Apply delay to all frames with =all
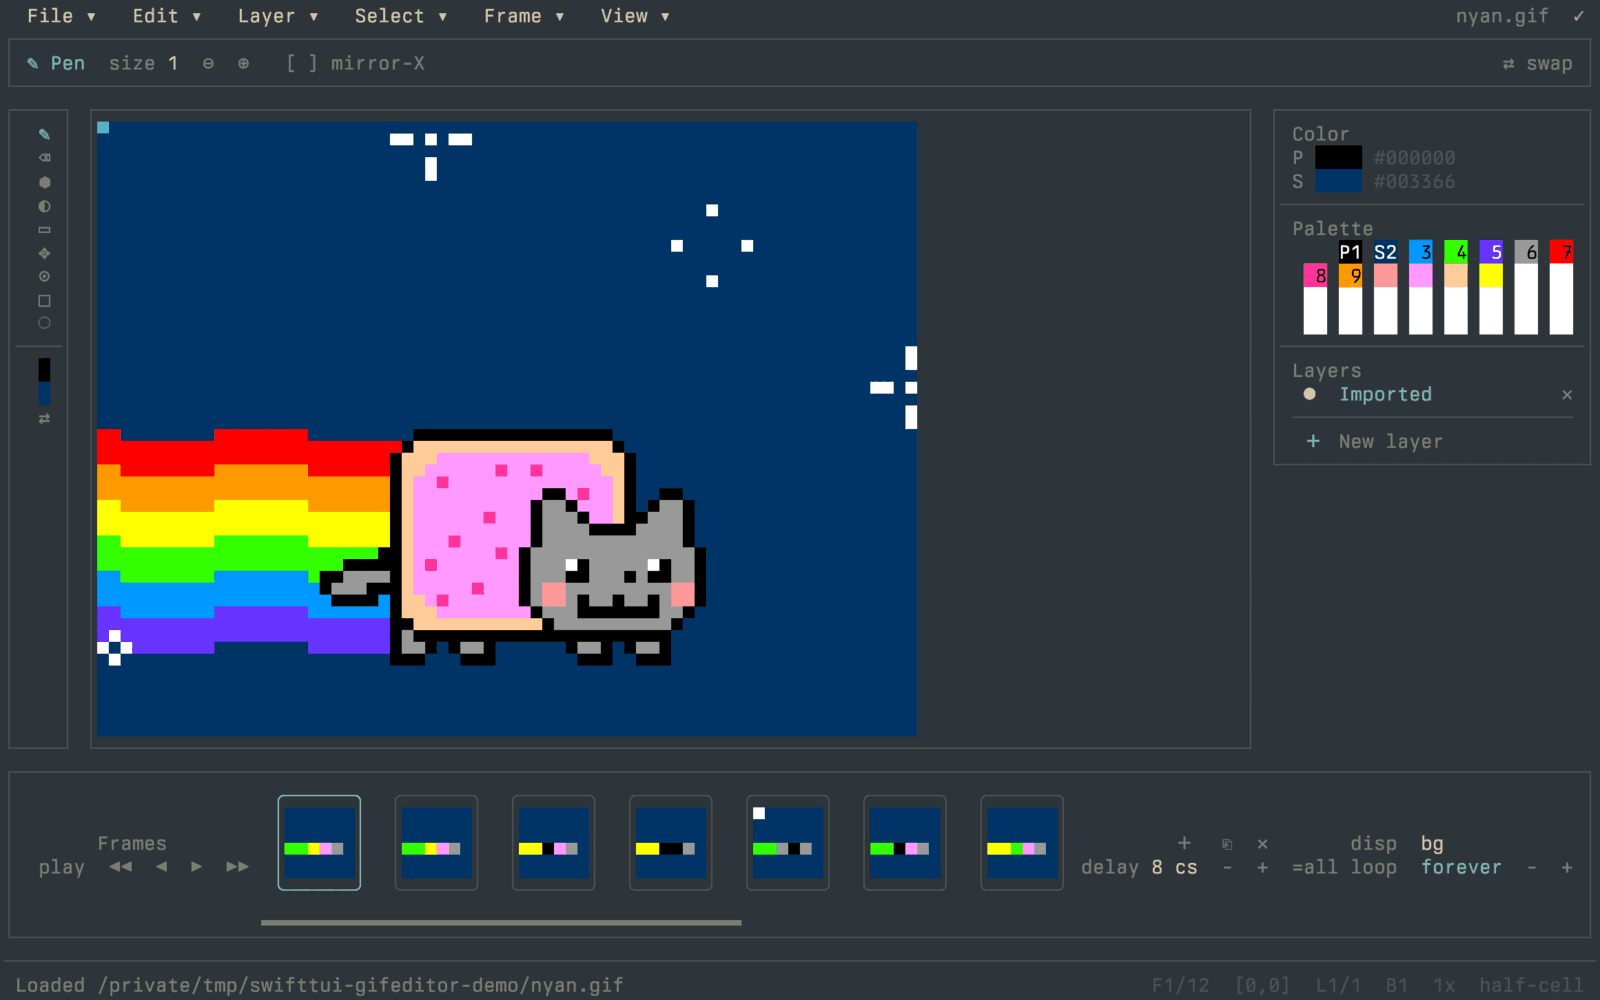The height and width of the screenshot is (1000, 1600). (x=1315, y=867)
